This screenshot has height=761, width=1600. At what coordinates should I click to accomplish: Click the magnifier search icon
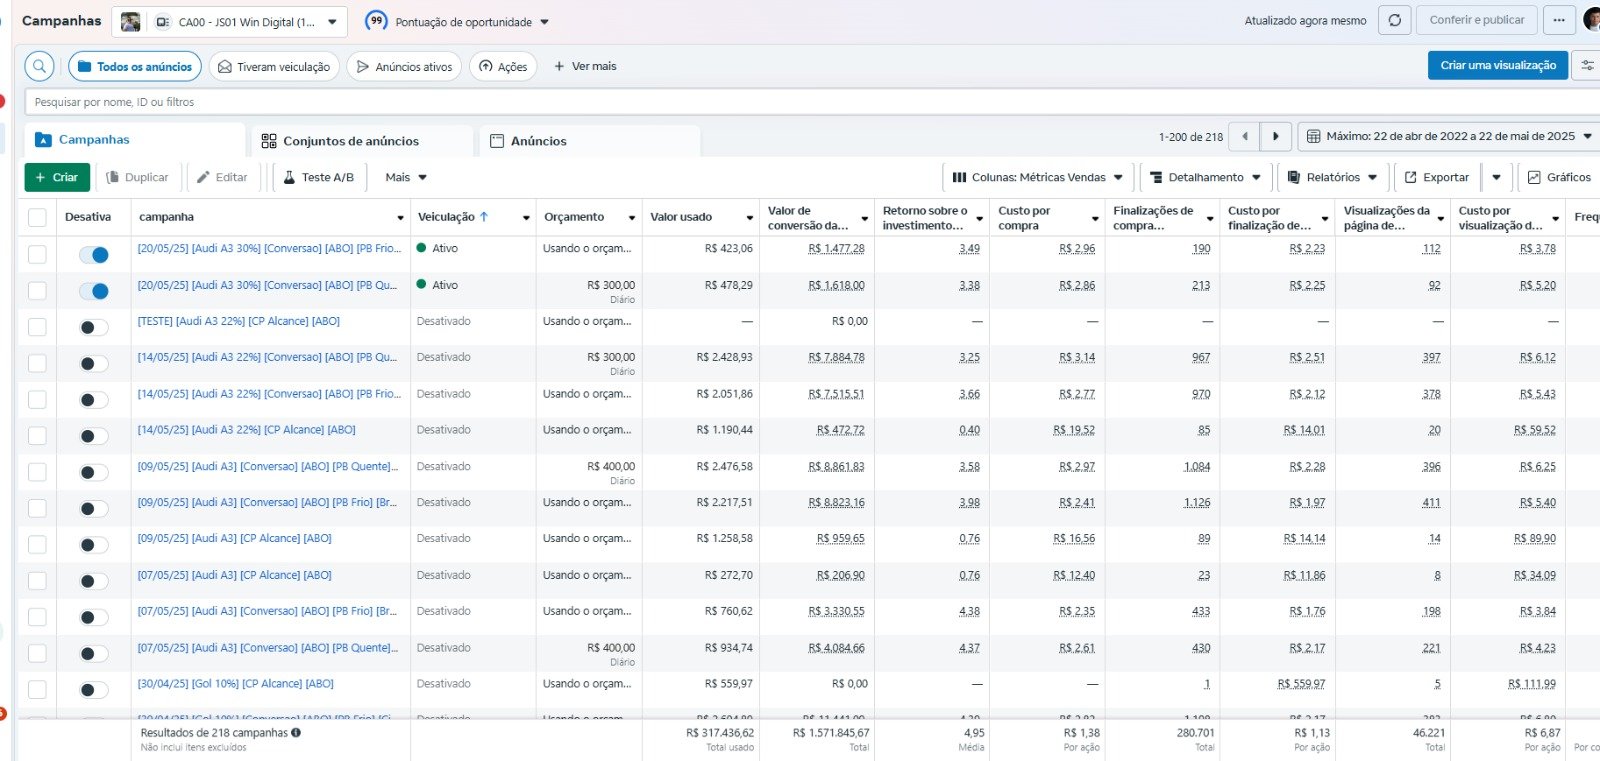coord(39,67)
